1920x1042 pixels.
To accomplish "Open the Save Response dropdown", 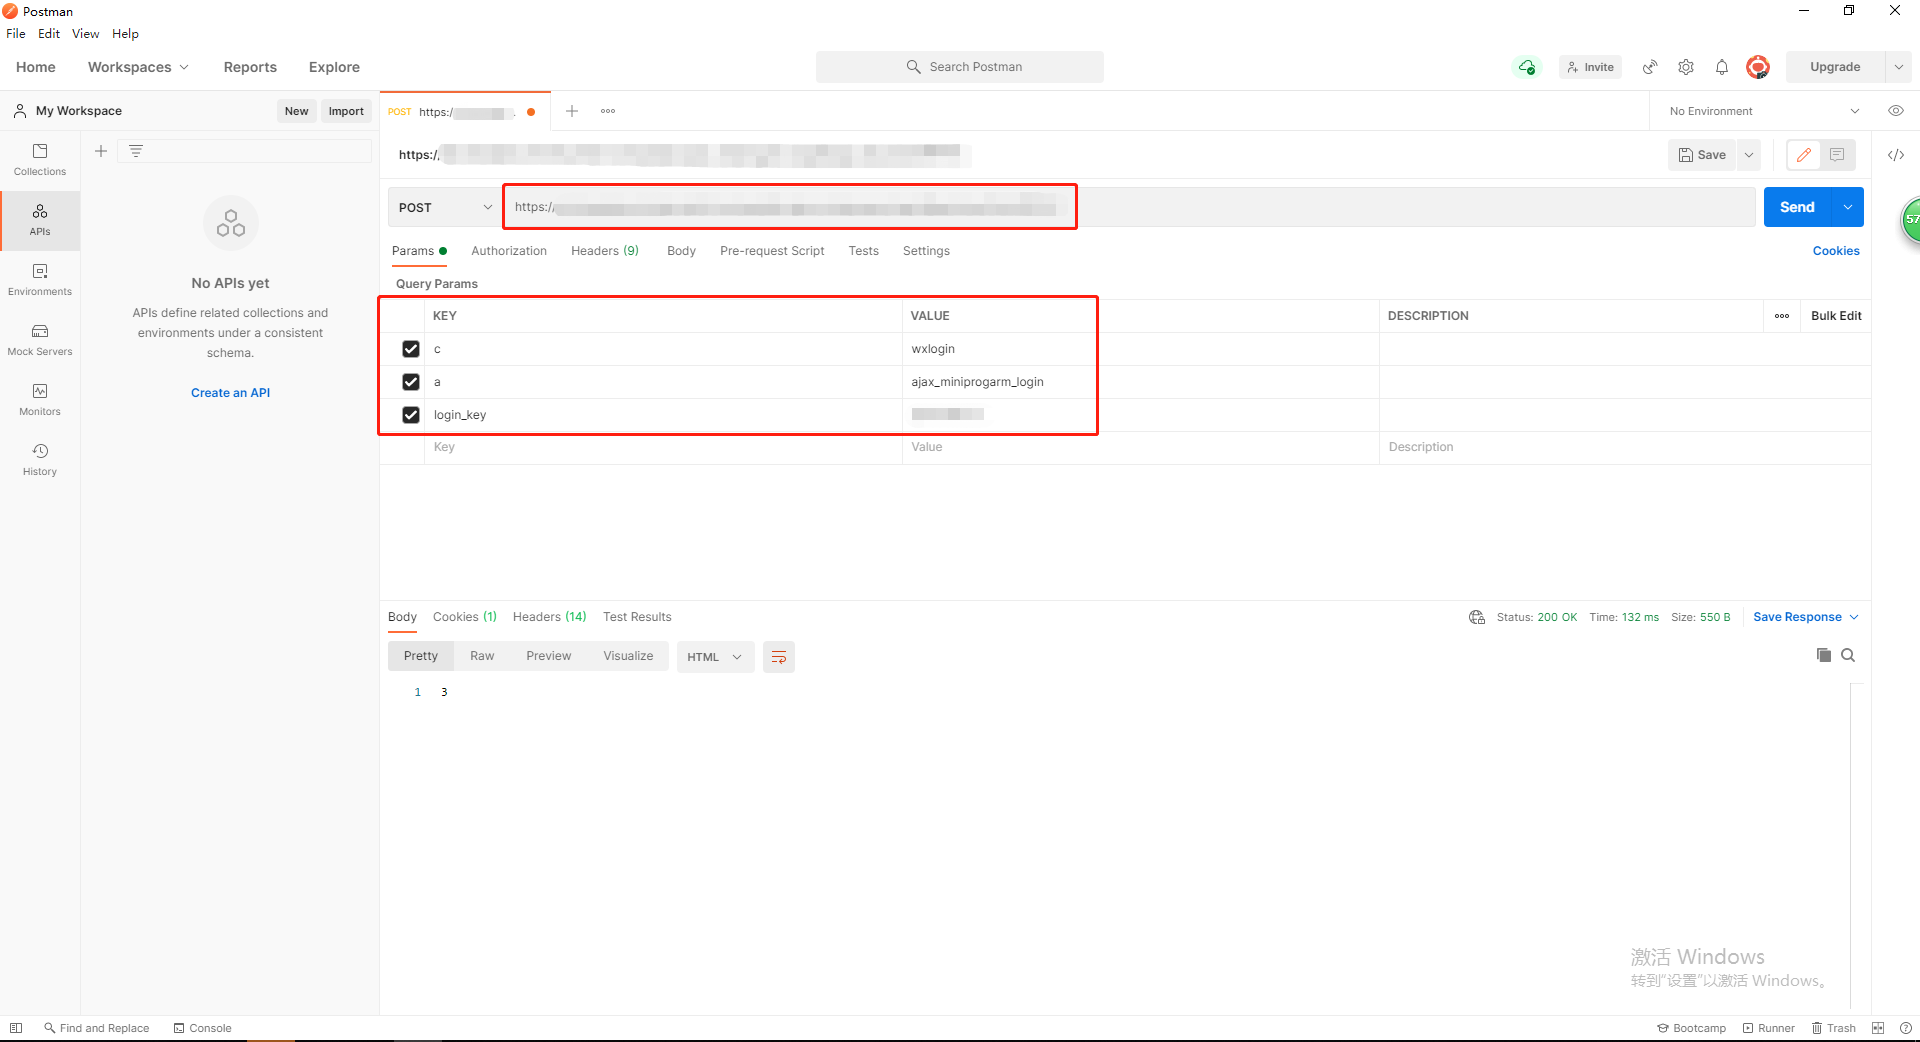I will 1806,617.
